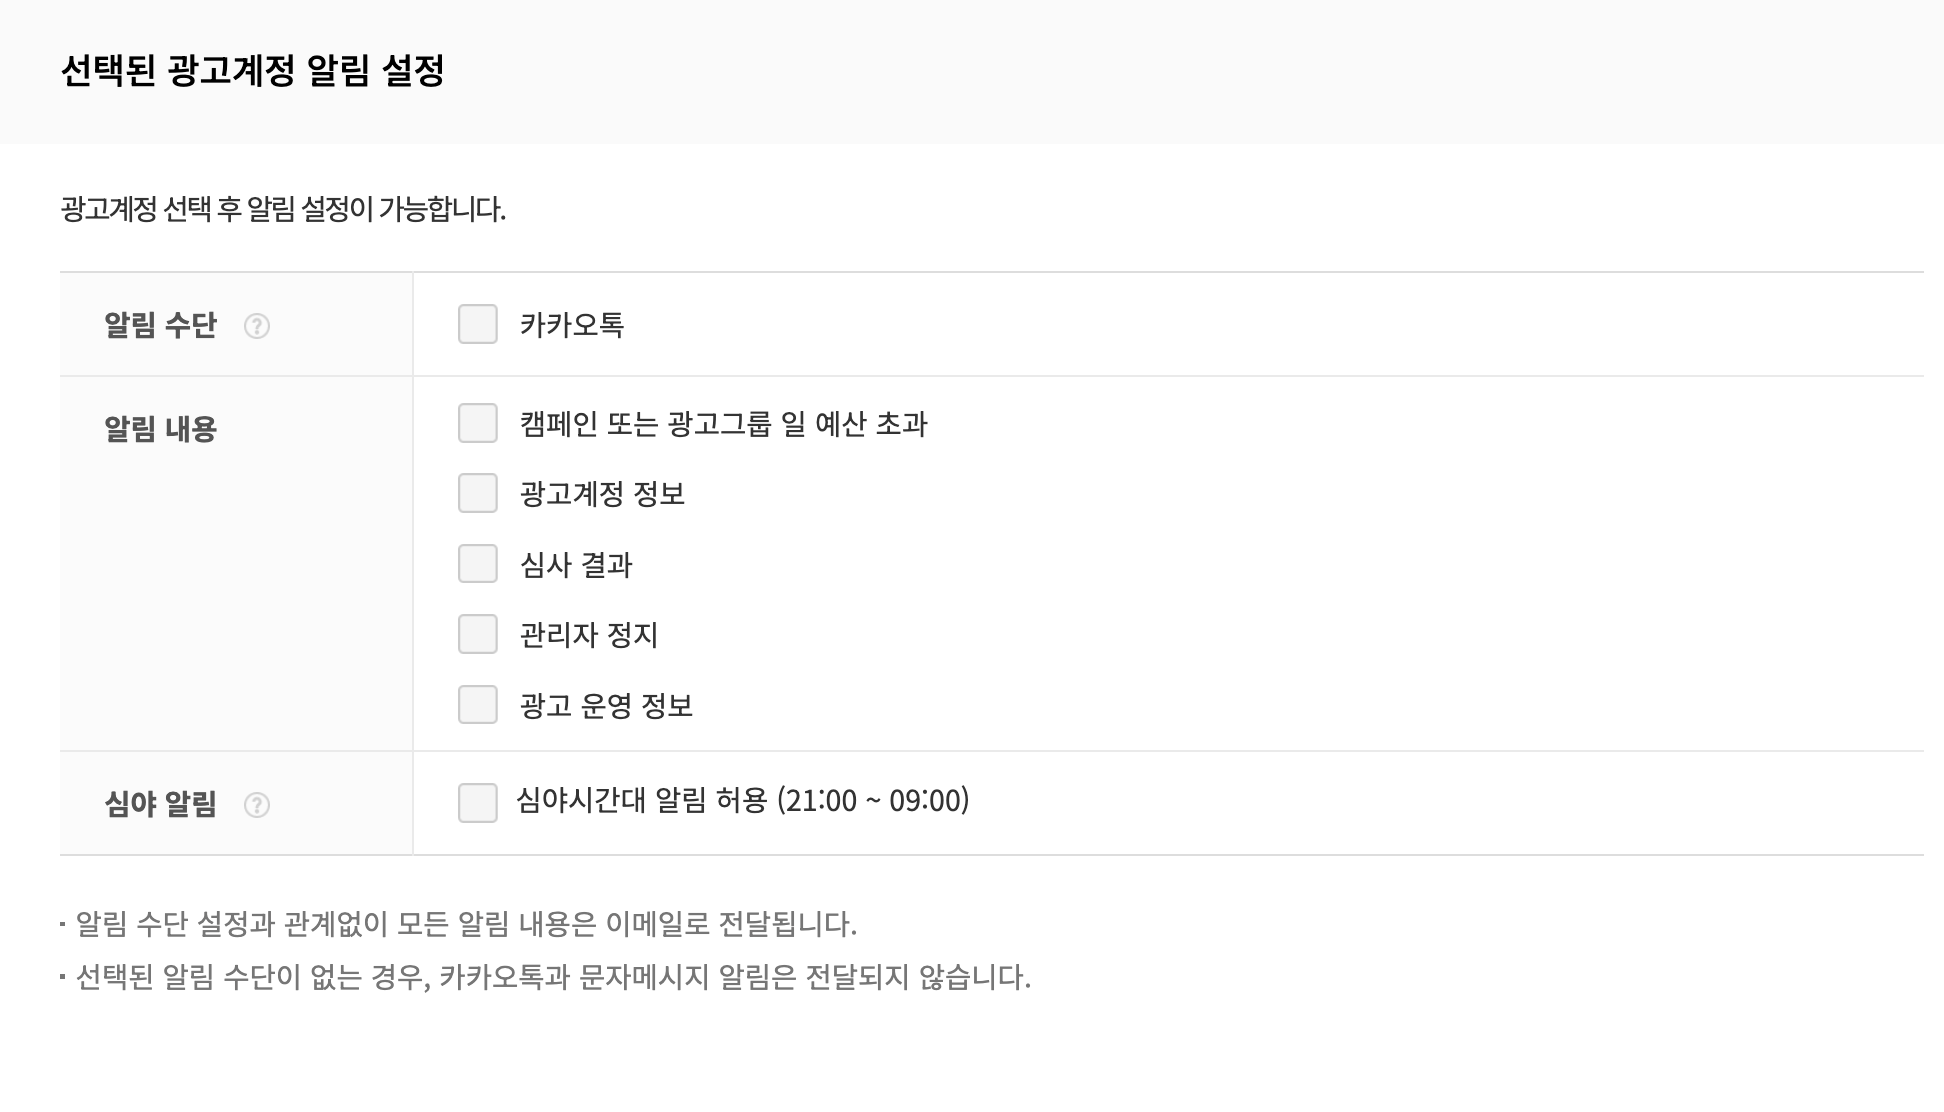Viewport: 1944px width, 1112px height.
Task: Select the 관리자 정지 checkbox
Action: click(478, 634)
